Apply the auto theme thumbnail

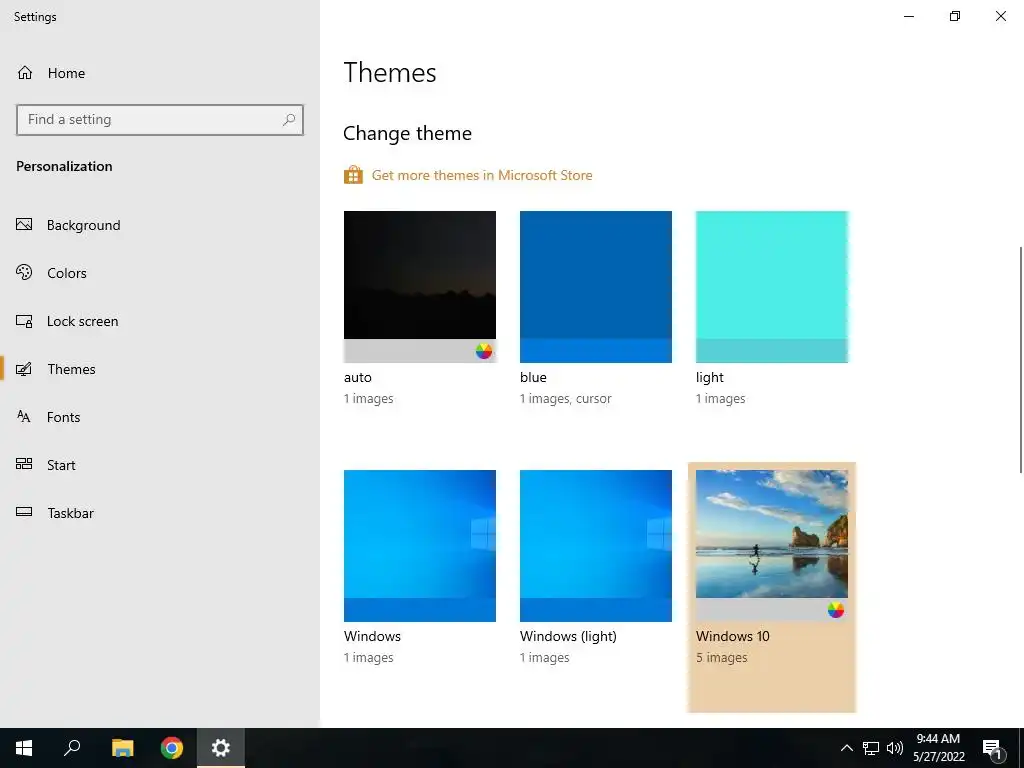(420, 287)
